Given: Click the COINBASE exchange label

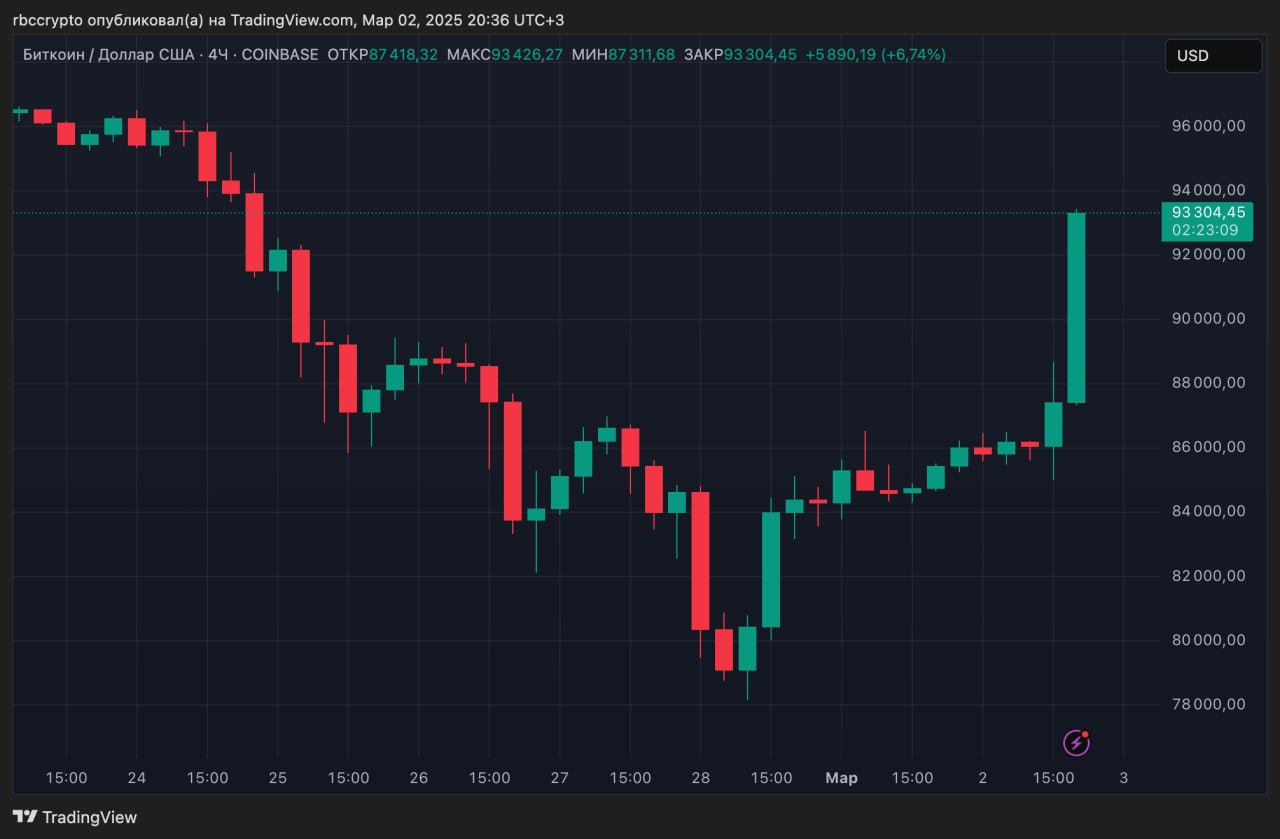Looking at the screenshot, I should pos(280,55).
